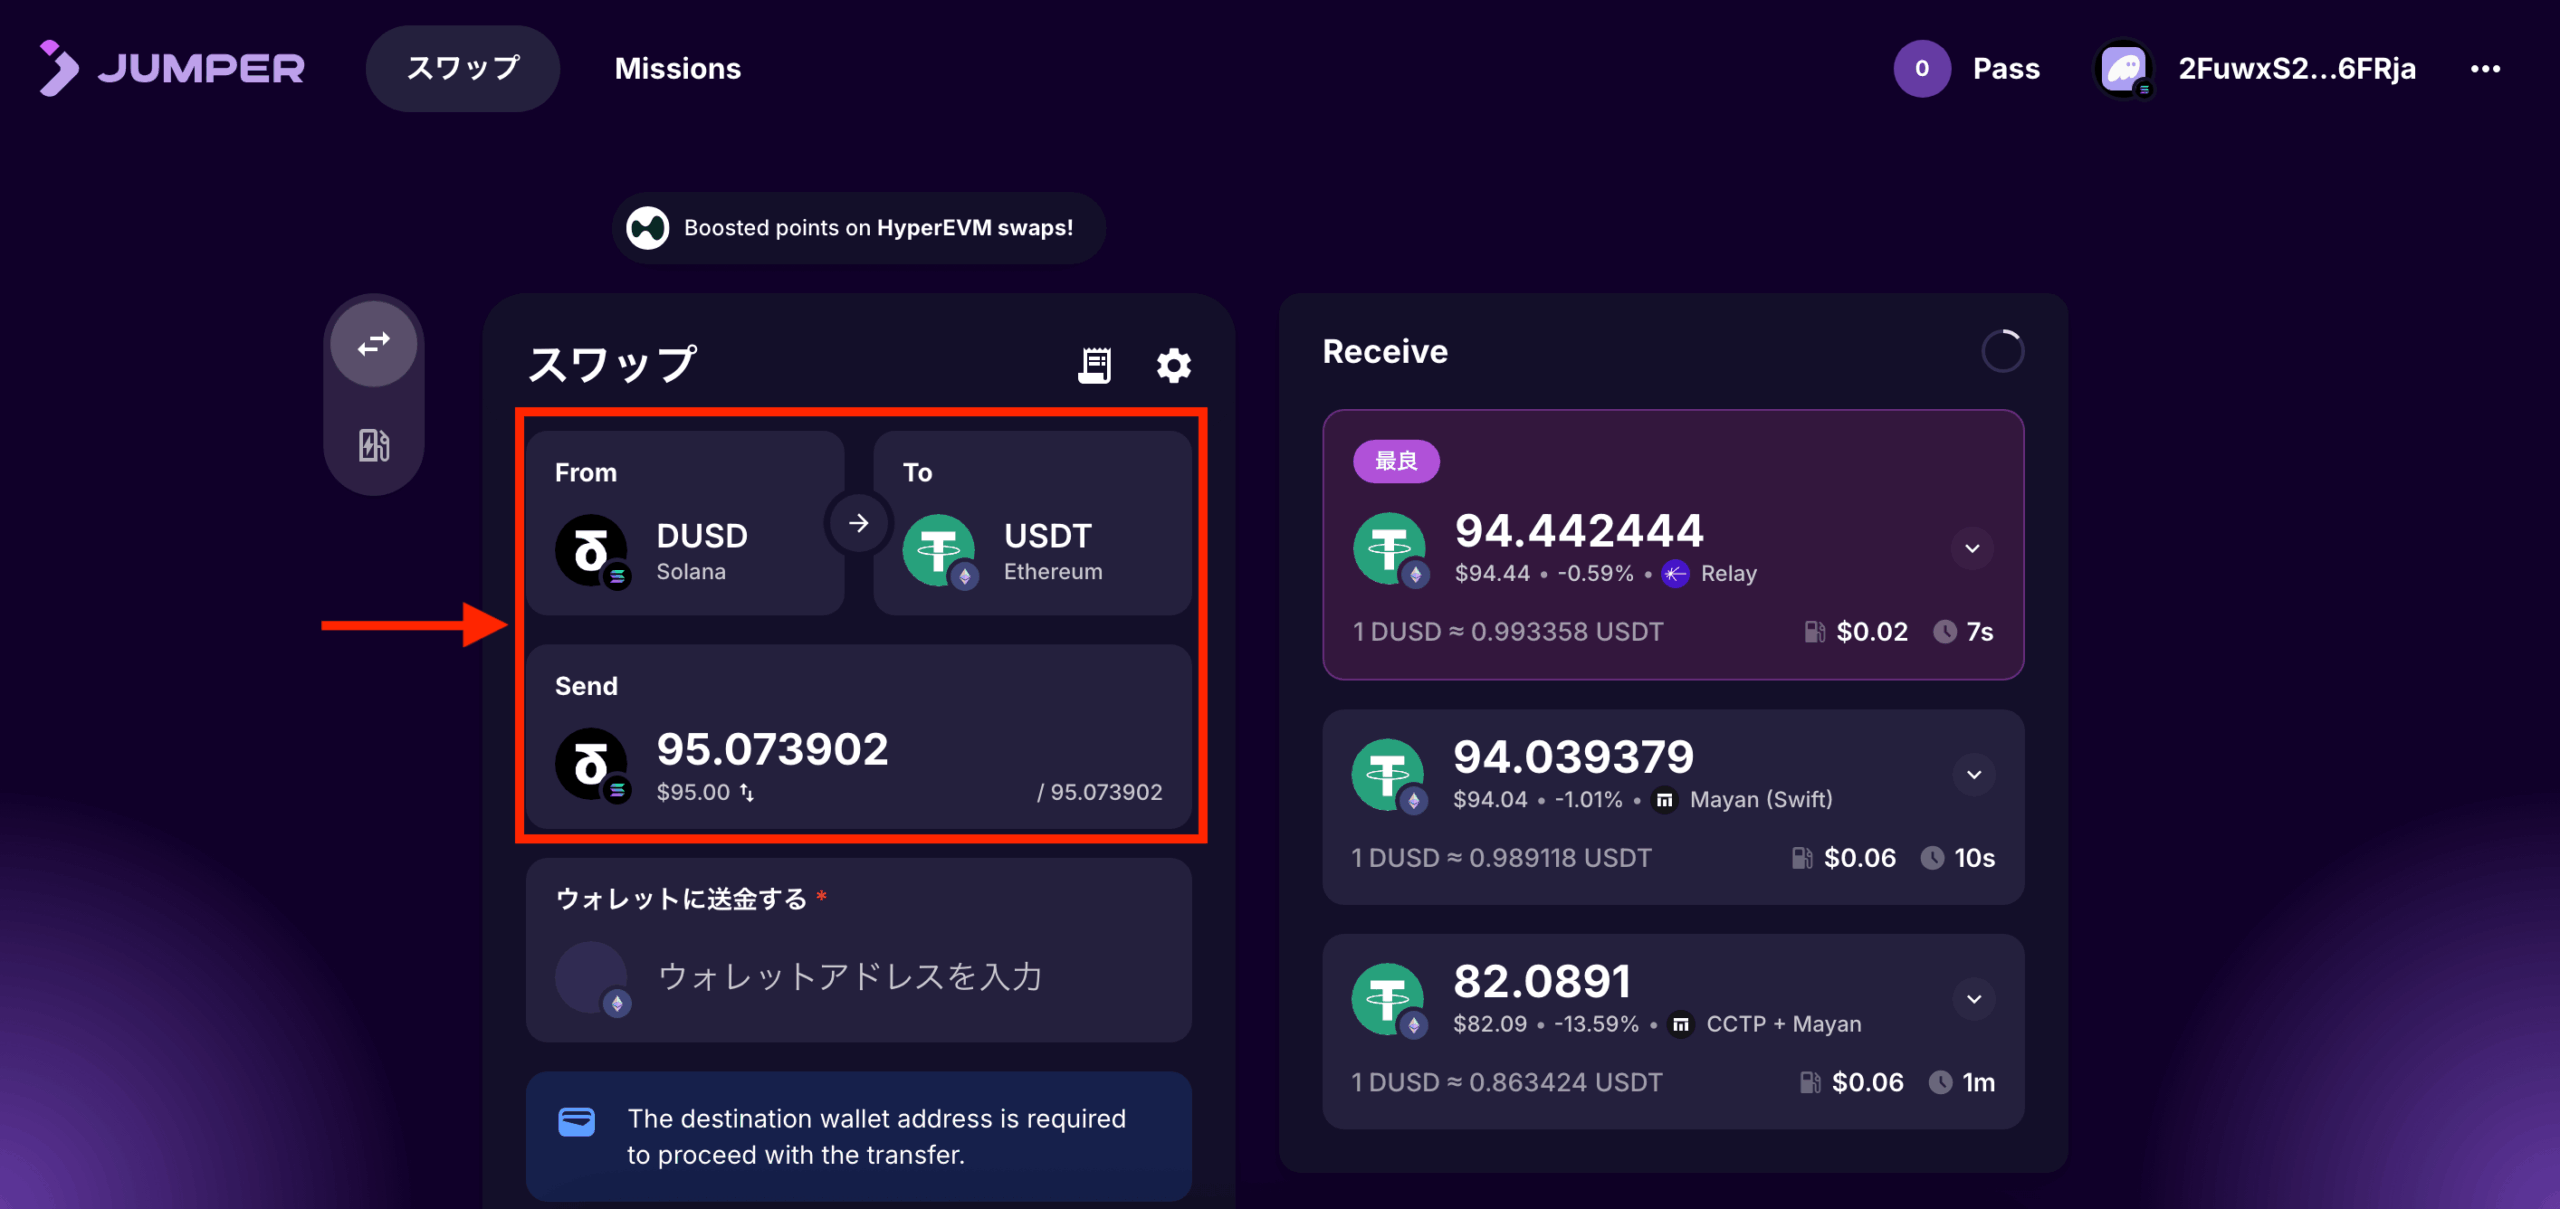Click the Mayan (Swift) provider icon
The height and width of the screenshot is (1209, 2560).
click(x=1664, y=800)
